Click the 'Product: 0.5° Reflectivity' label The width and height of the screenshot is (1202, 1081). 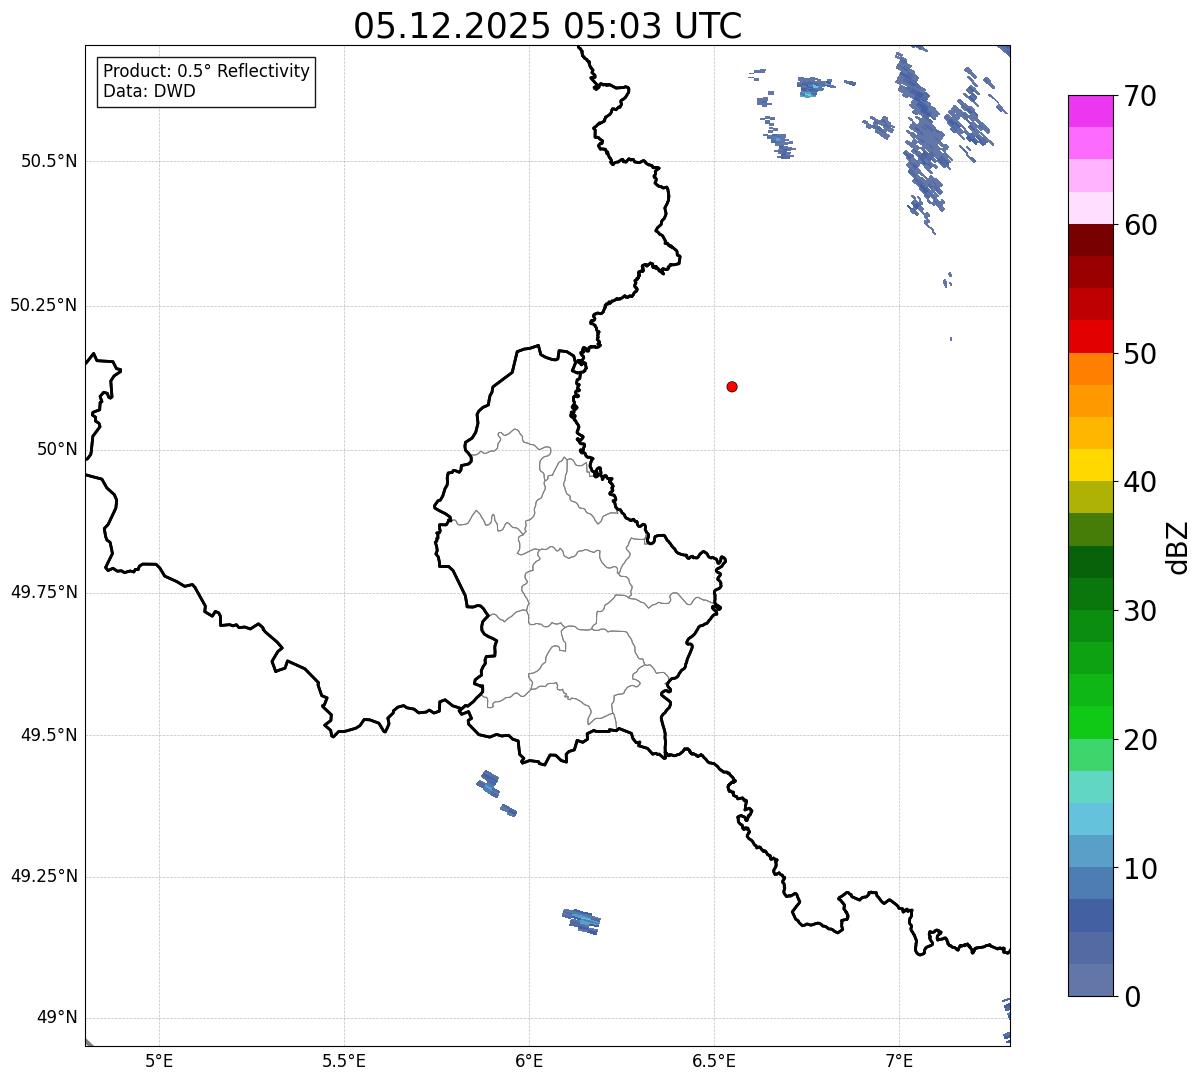pyautogui.click(x=207, y=71)
